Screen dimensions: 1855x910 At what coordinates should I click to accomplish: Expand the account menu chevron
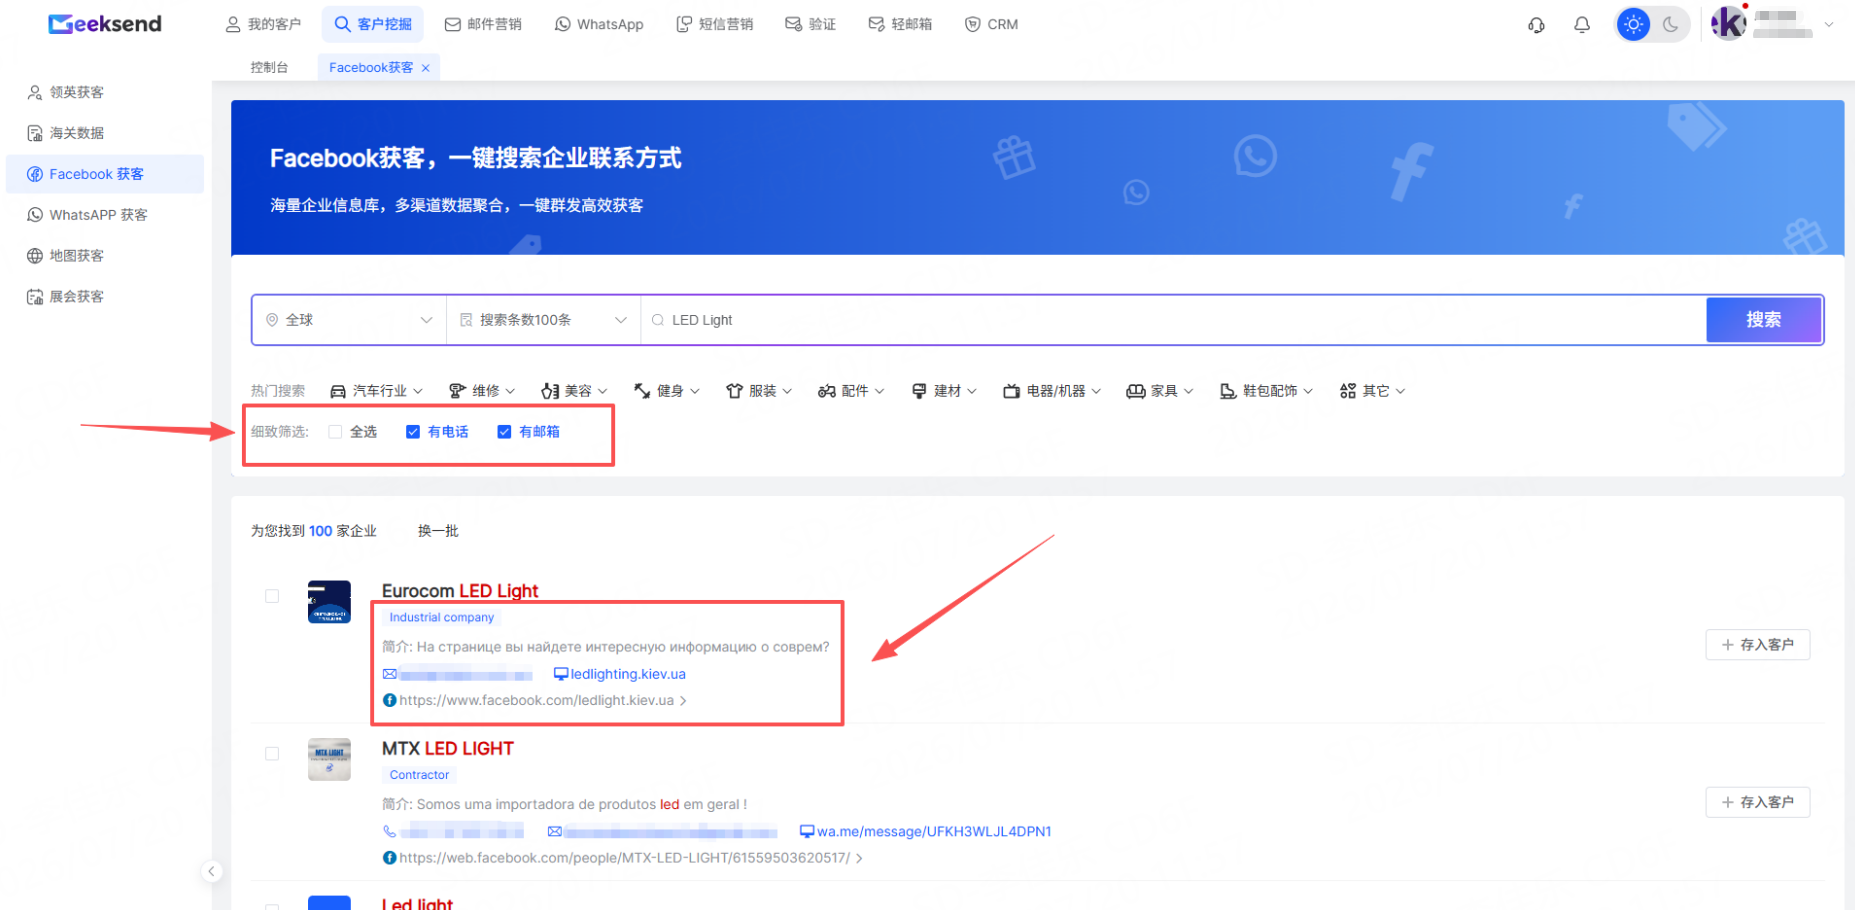tap(1829, 24)
